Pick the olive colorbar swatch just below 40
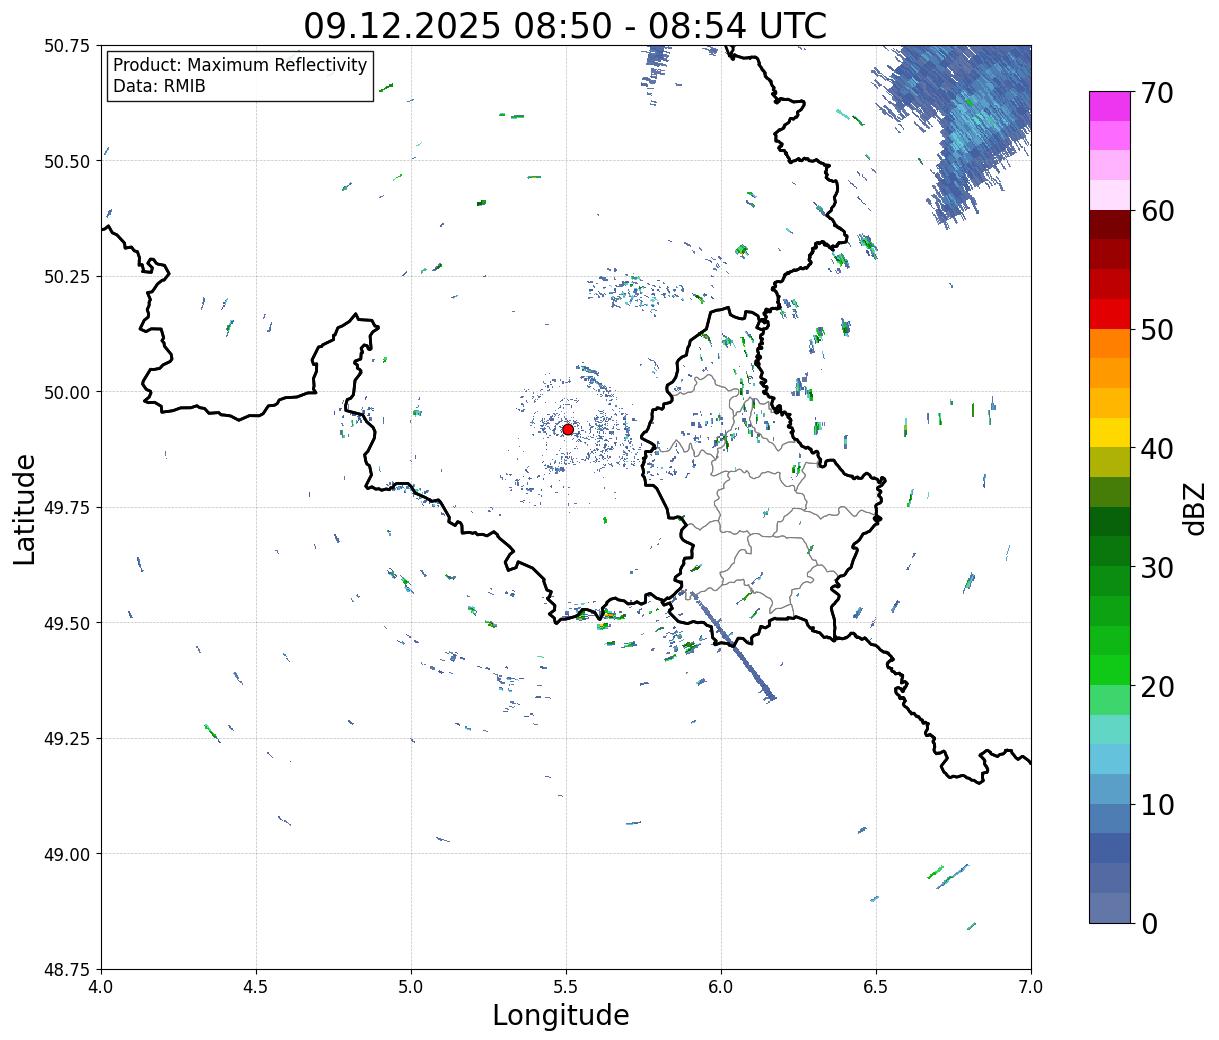The image size is (1219, 1040). click(x=1110, y=462)
